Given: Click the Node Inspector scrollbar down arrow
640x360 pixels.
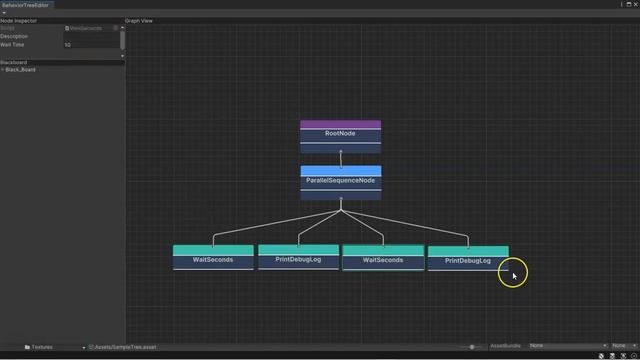Looking at the screenshot, I should (x=122, y=56).
